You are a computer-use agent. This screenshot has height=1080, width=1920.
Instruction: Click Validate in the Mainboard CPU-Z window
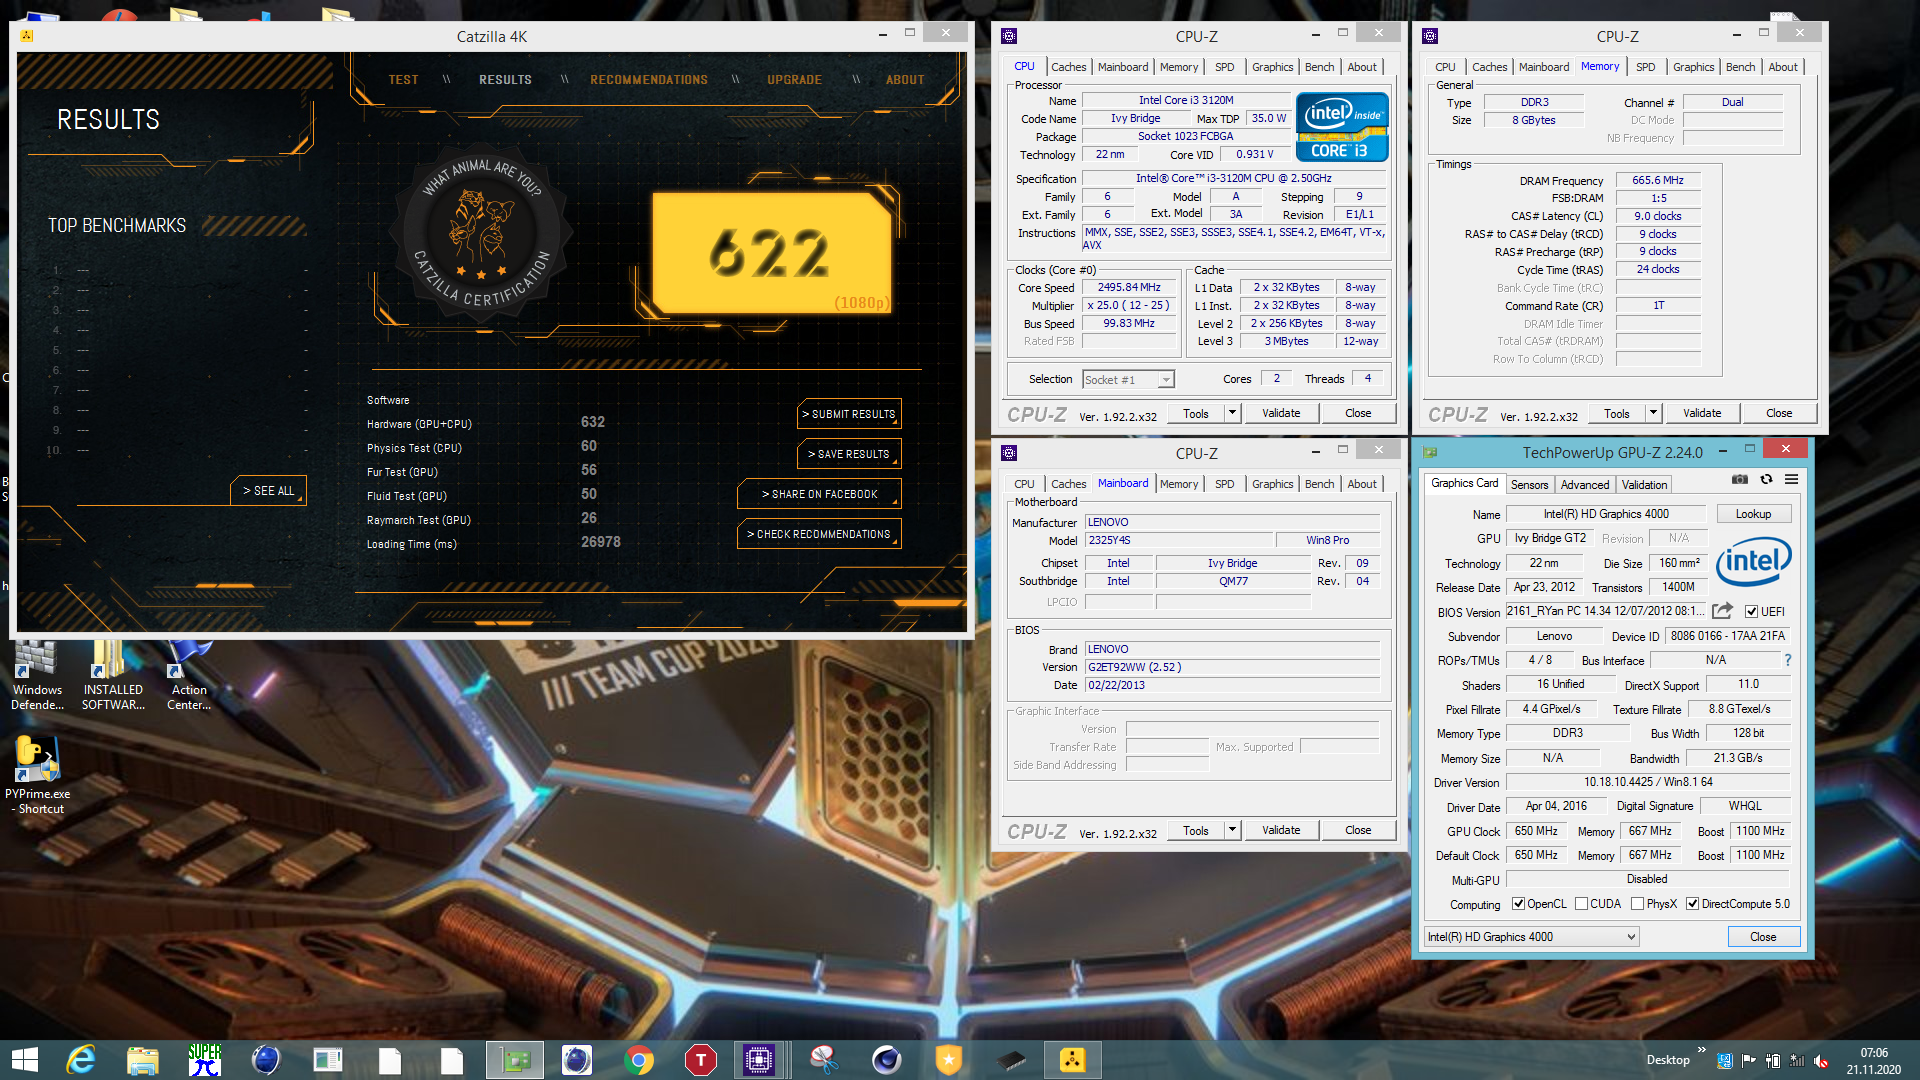(x=1281, y=830)
